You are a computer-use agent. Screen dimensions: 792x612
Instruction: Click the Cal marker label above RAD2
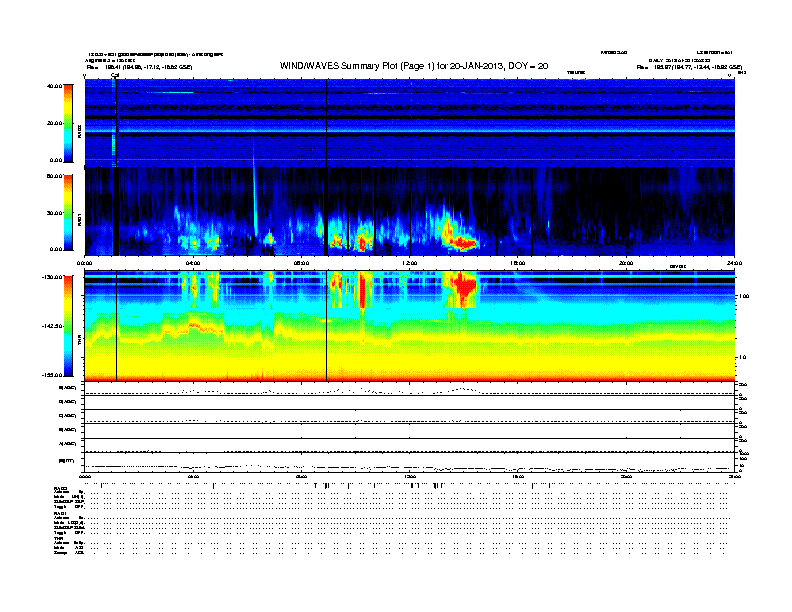coord(115,75)
